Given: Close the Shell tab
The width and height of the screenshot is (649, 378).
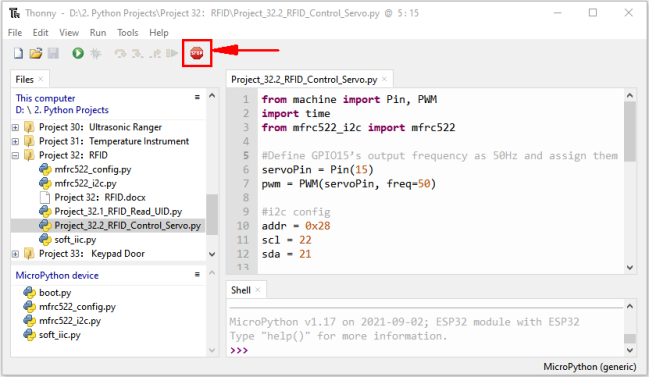Looking at the screenshot, I should pos(258,290).
